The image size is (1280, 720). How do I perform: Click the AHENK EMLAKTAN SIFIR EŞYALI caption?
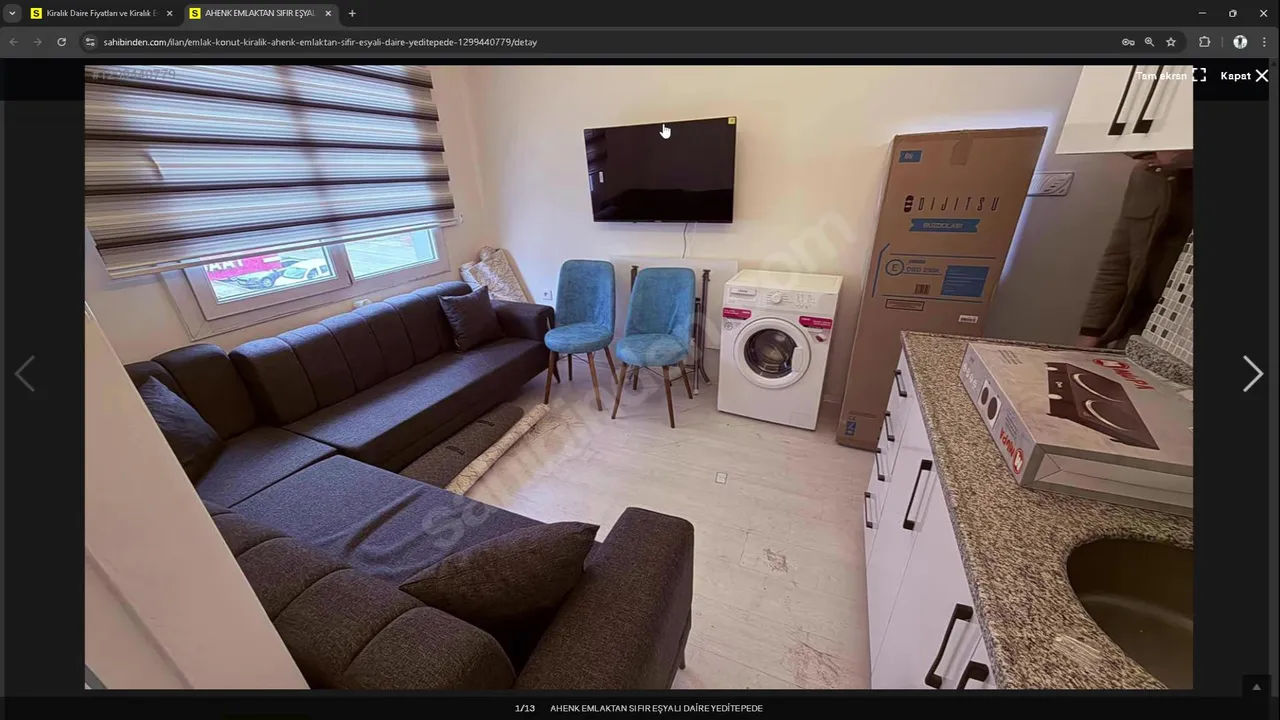pyautogui.click(x=656, y=708)
